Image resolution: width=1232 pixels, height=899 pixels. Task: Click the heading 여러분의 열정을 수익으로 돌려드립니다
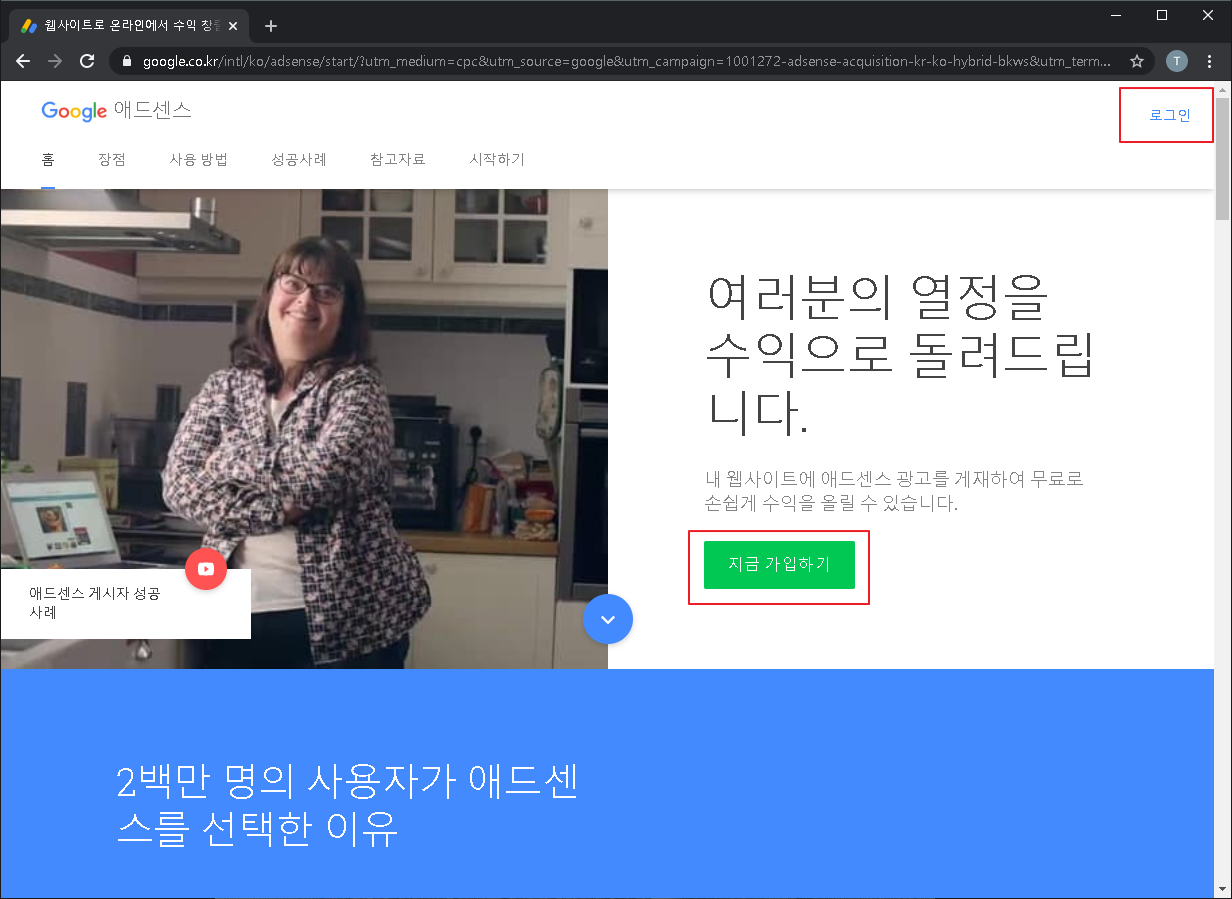pyautogui.click(x=900, y=354)
